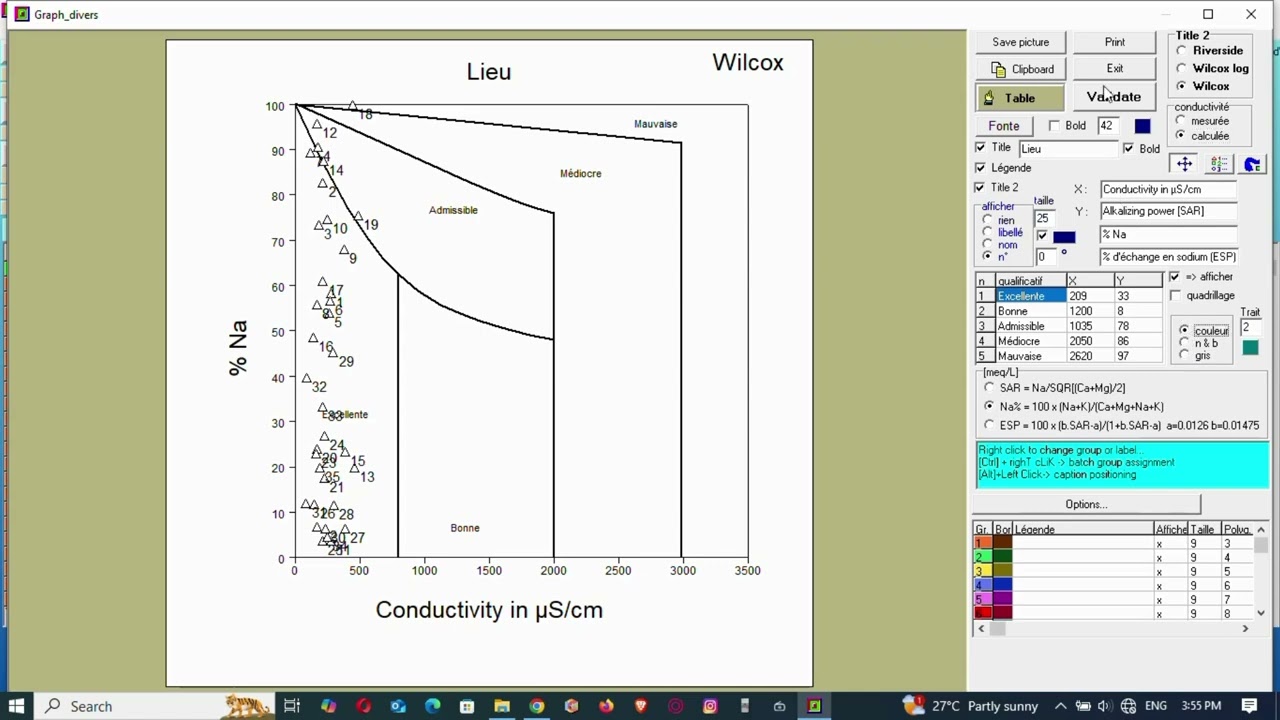Image resolution: width=1280 pixels, height=720 pixels.
Task: Select the Admissible row in the table
Action: click(x=1069, y=326)
